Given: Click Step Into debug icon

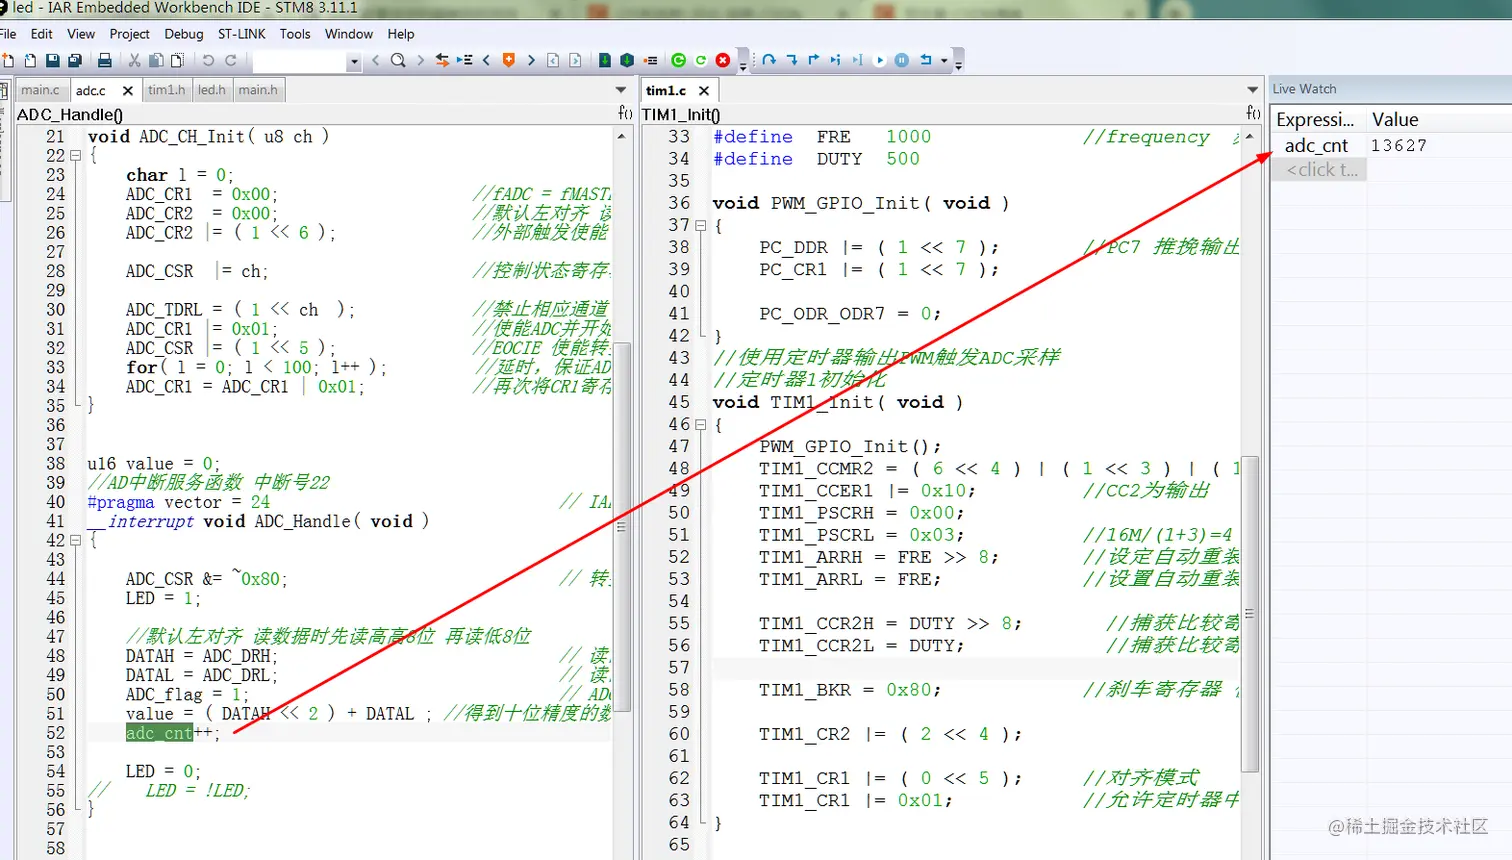Looking at the screenshot, I should (x=792, y=60).
